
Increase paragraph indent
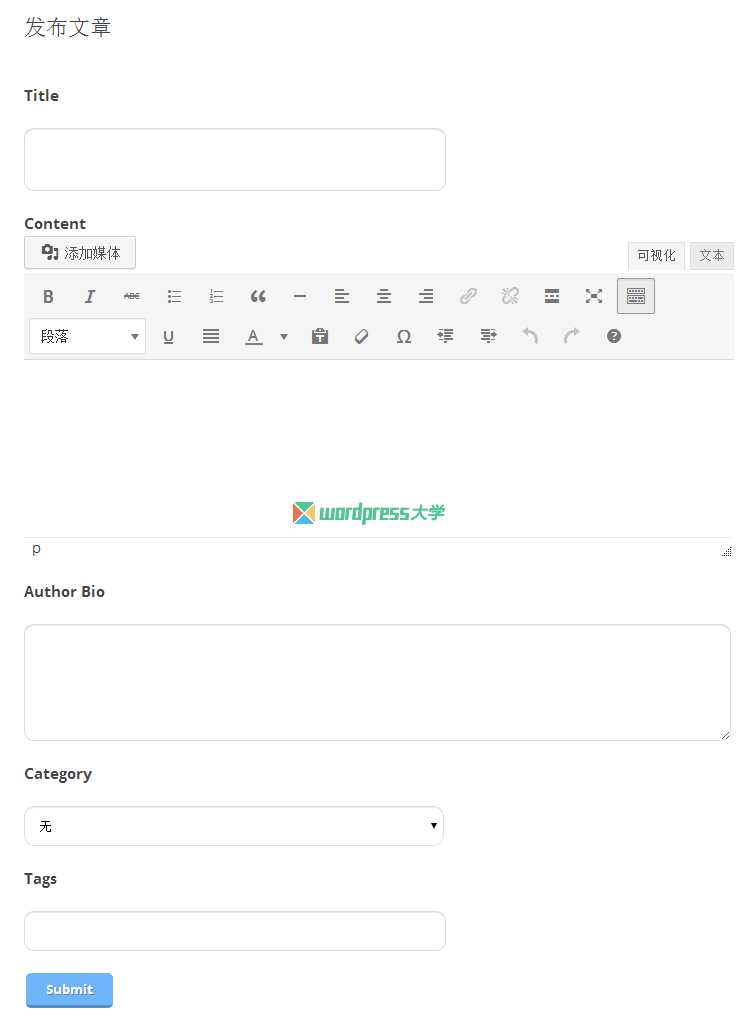[x=488, y=337]
